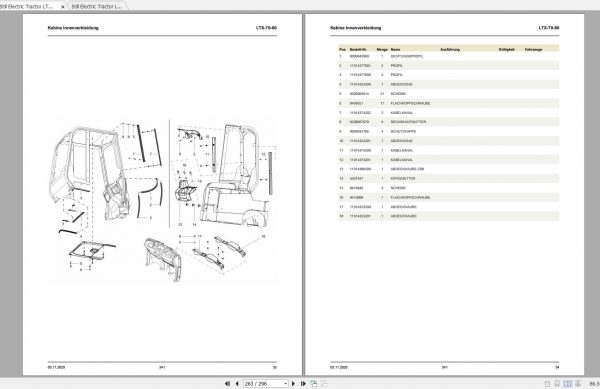The width and height of the screenshot is (600, 389).
Task: Click the greyed-out next view icon
Action: click(x=324, y=383)
